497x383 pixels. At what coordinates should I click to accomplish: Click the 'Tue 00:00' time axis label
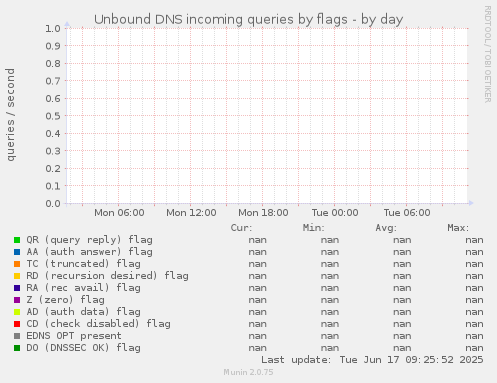[x=335, y=213]
